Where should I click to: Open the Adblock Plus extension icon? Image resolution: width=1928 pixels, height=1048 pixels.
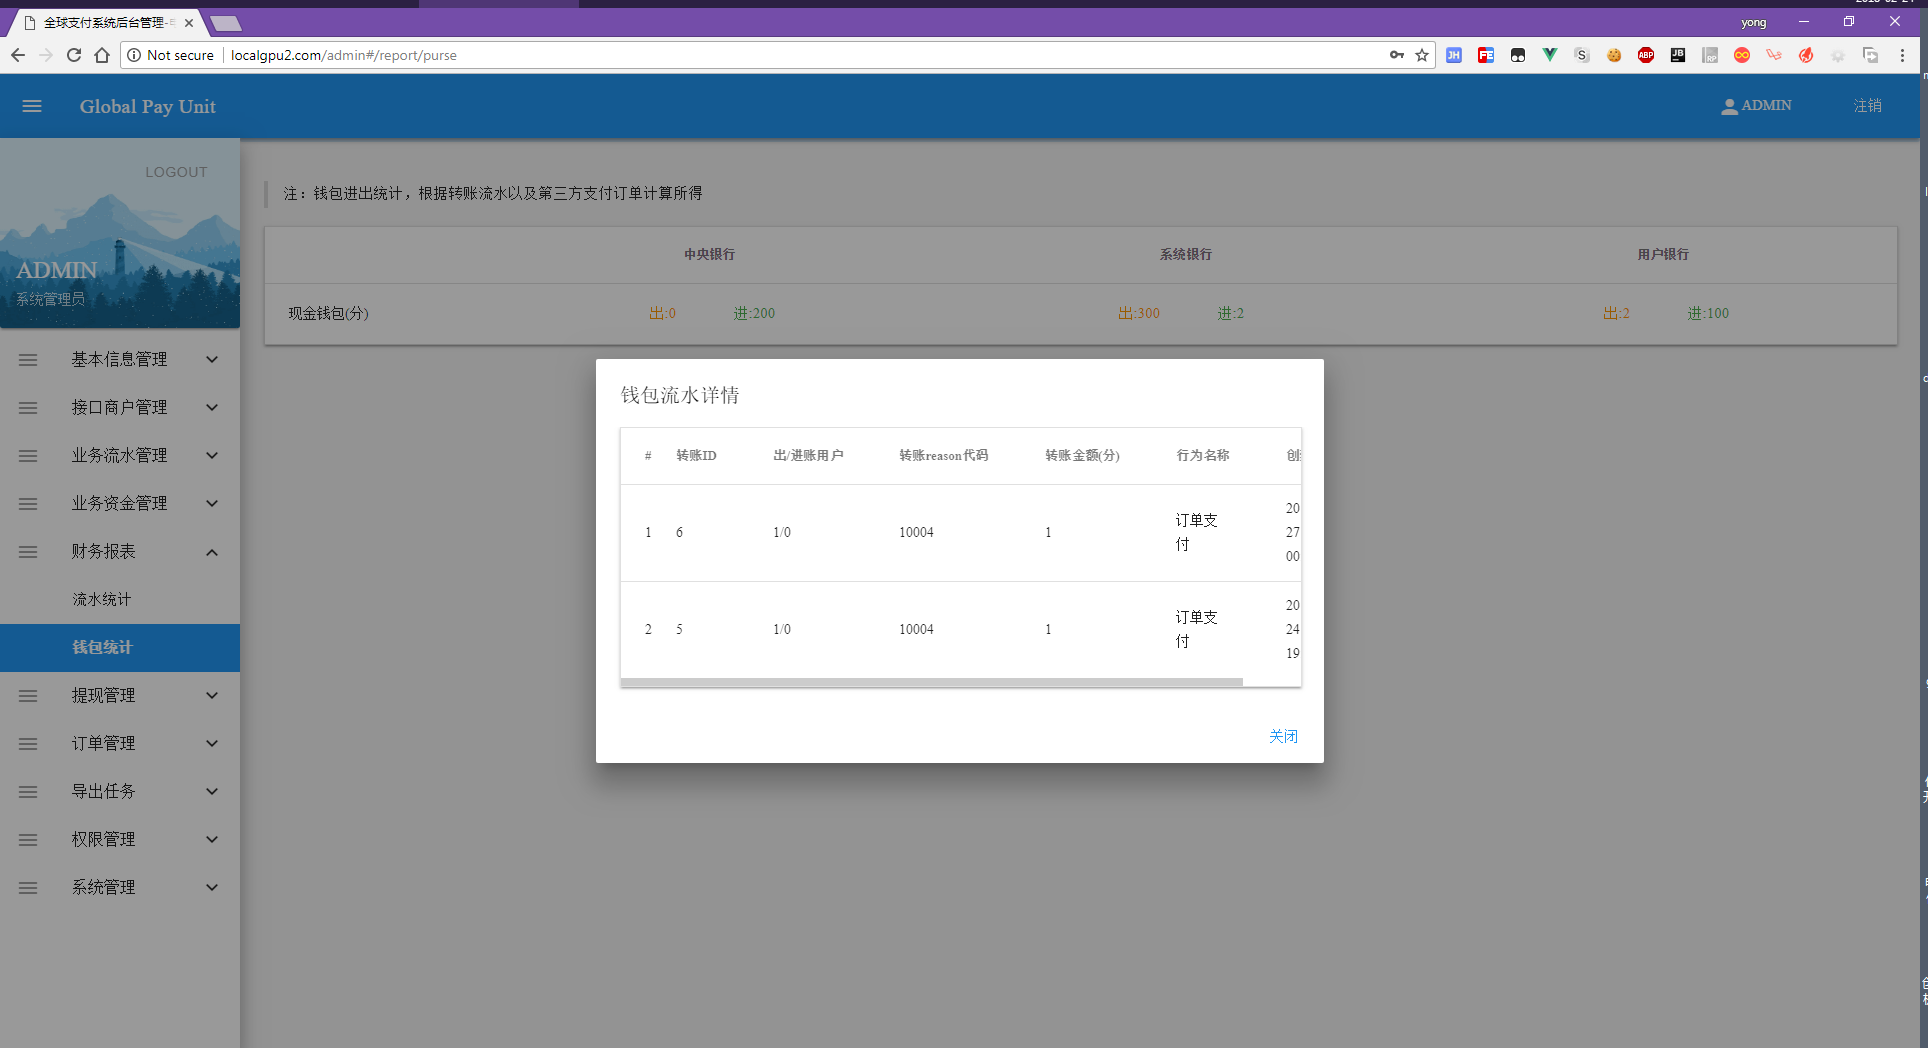[x=1646, y=55]
